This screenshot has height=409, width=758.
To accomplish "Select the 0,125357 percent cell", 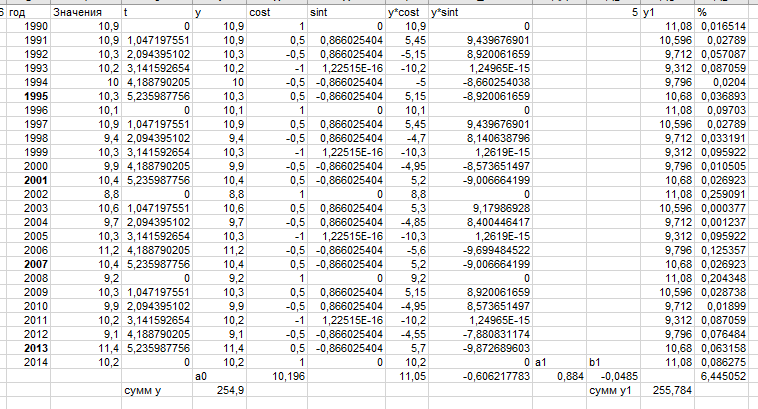I will [722, 250].
